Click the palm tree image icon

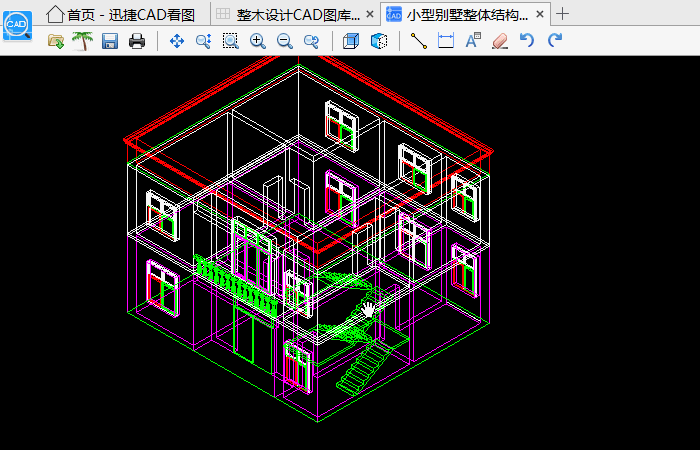click(x=82, y=41)
